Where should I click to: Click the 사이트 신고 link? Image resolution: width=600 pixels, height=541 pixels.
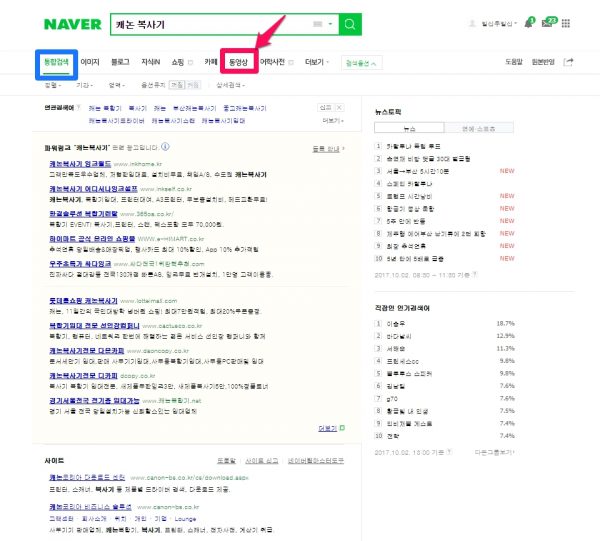click(x=262, y=461)
